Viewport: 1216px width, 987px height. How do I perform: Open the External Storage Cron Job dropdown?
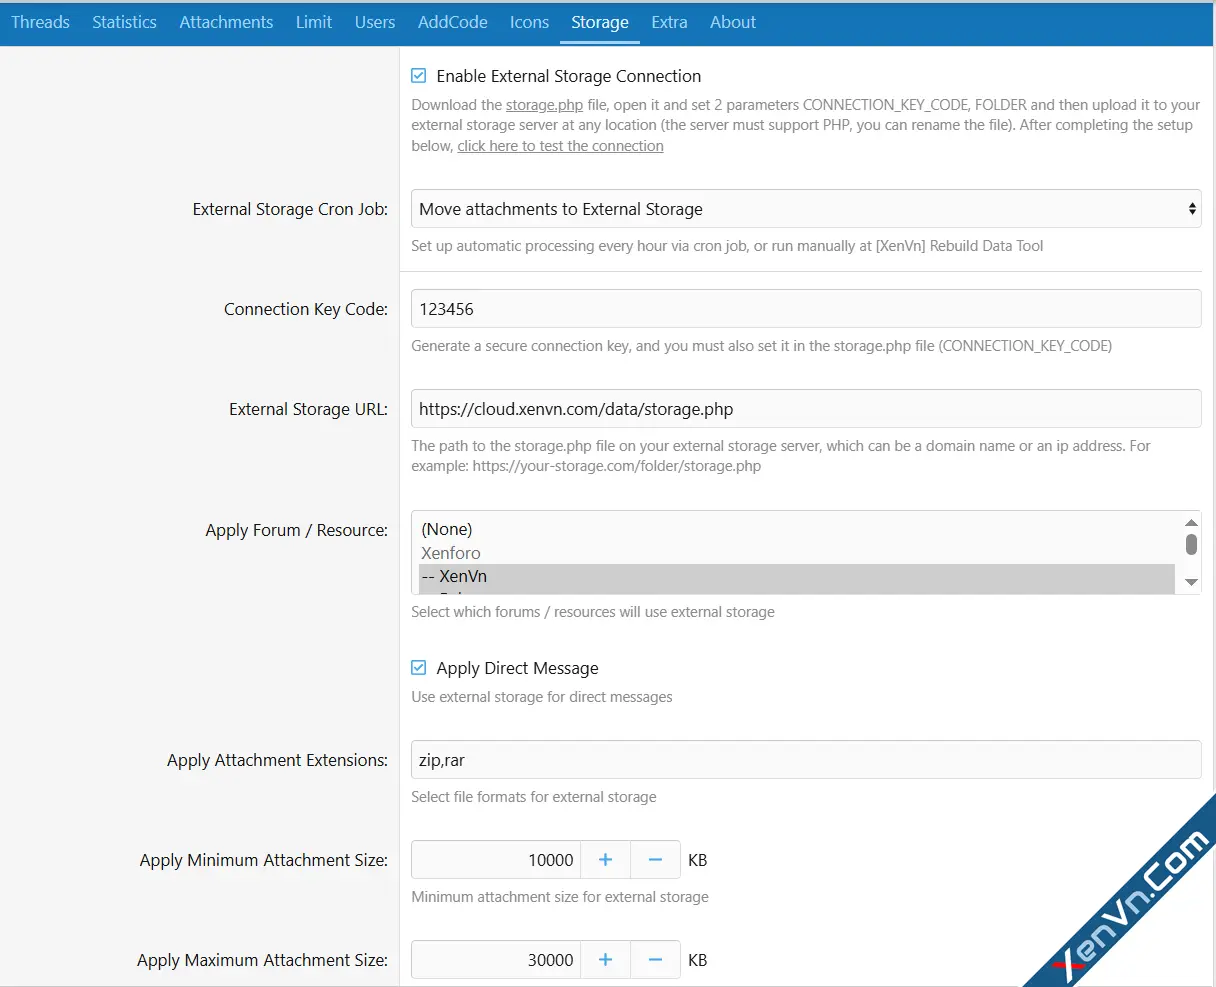(806, 209)
